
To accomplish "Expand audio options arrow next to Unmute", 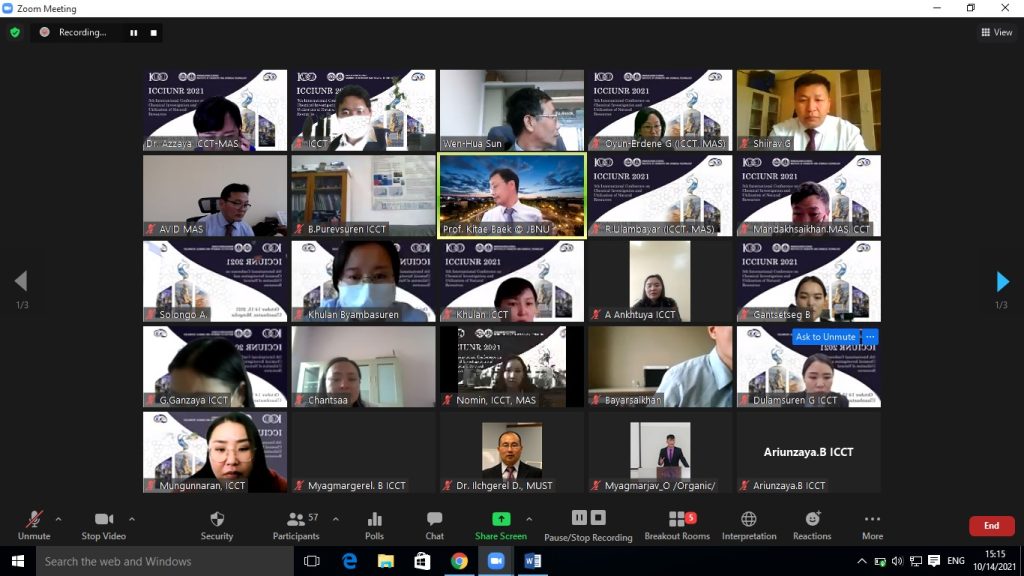I will click(58, 519).
